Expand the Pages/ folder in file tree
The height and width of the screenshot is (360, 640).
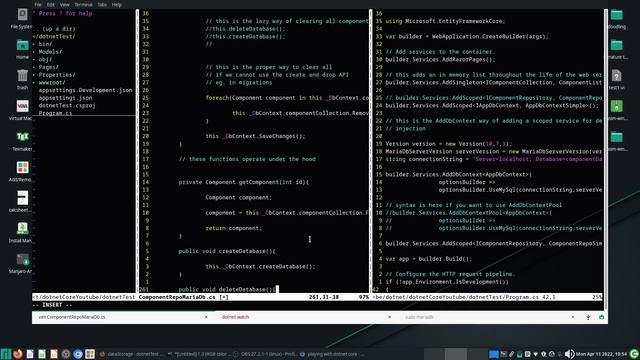(x=48, y=67)
